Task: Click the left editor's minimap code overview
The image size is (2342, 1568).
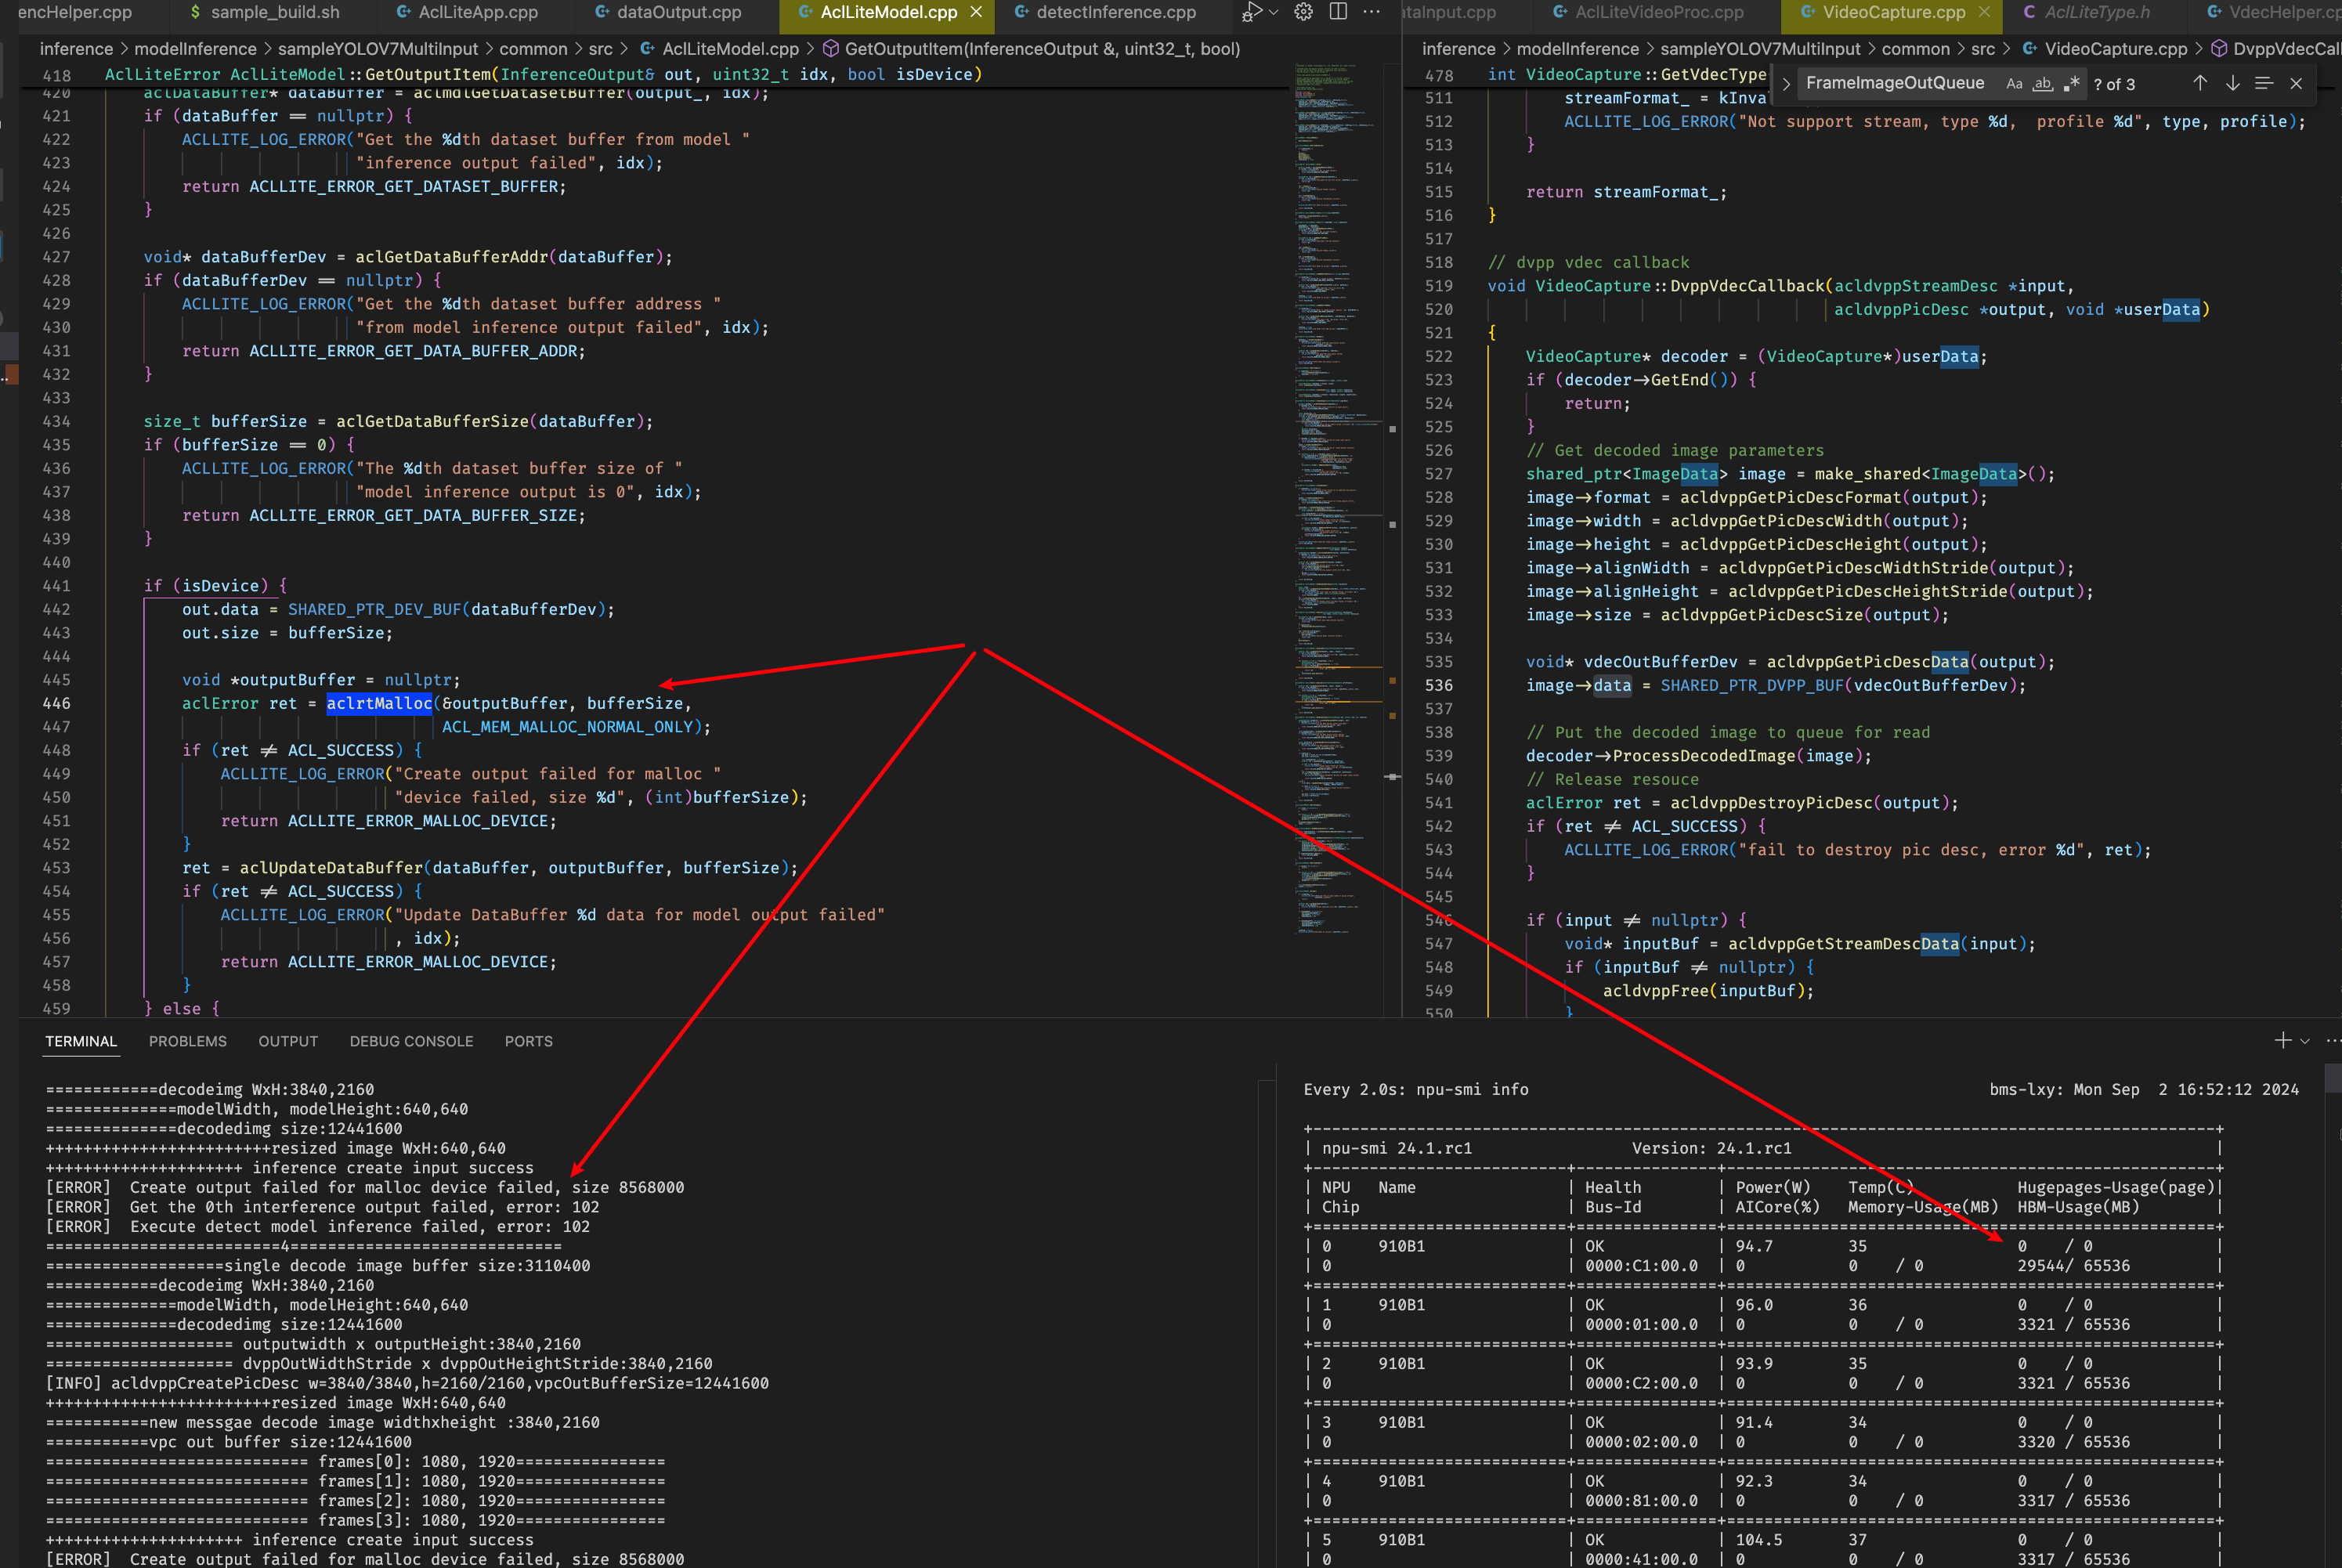Action: pyautogui.click(x=1340, y=500)
